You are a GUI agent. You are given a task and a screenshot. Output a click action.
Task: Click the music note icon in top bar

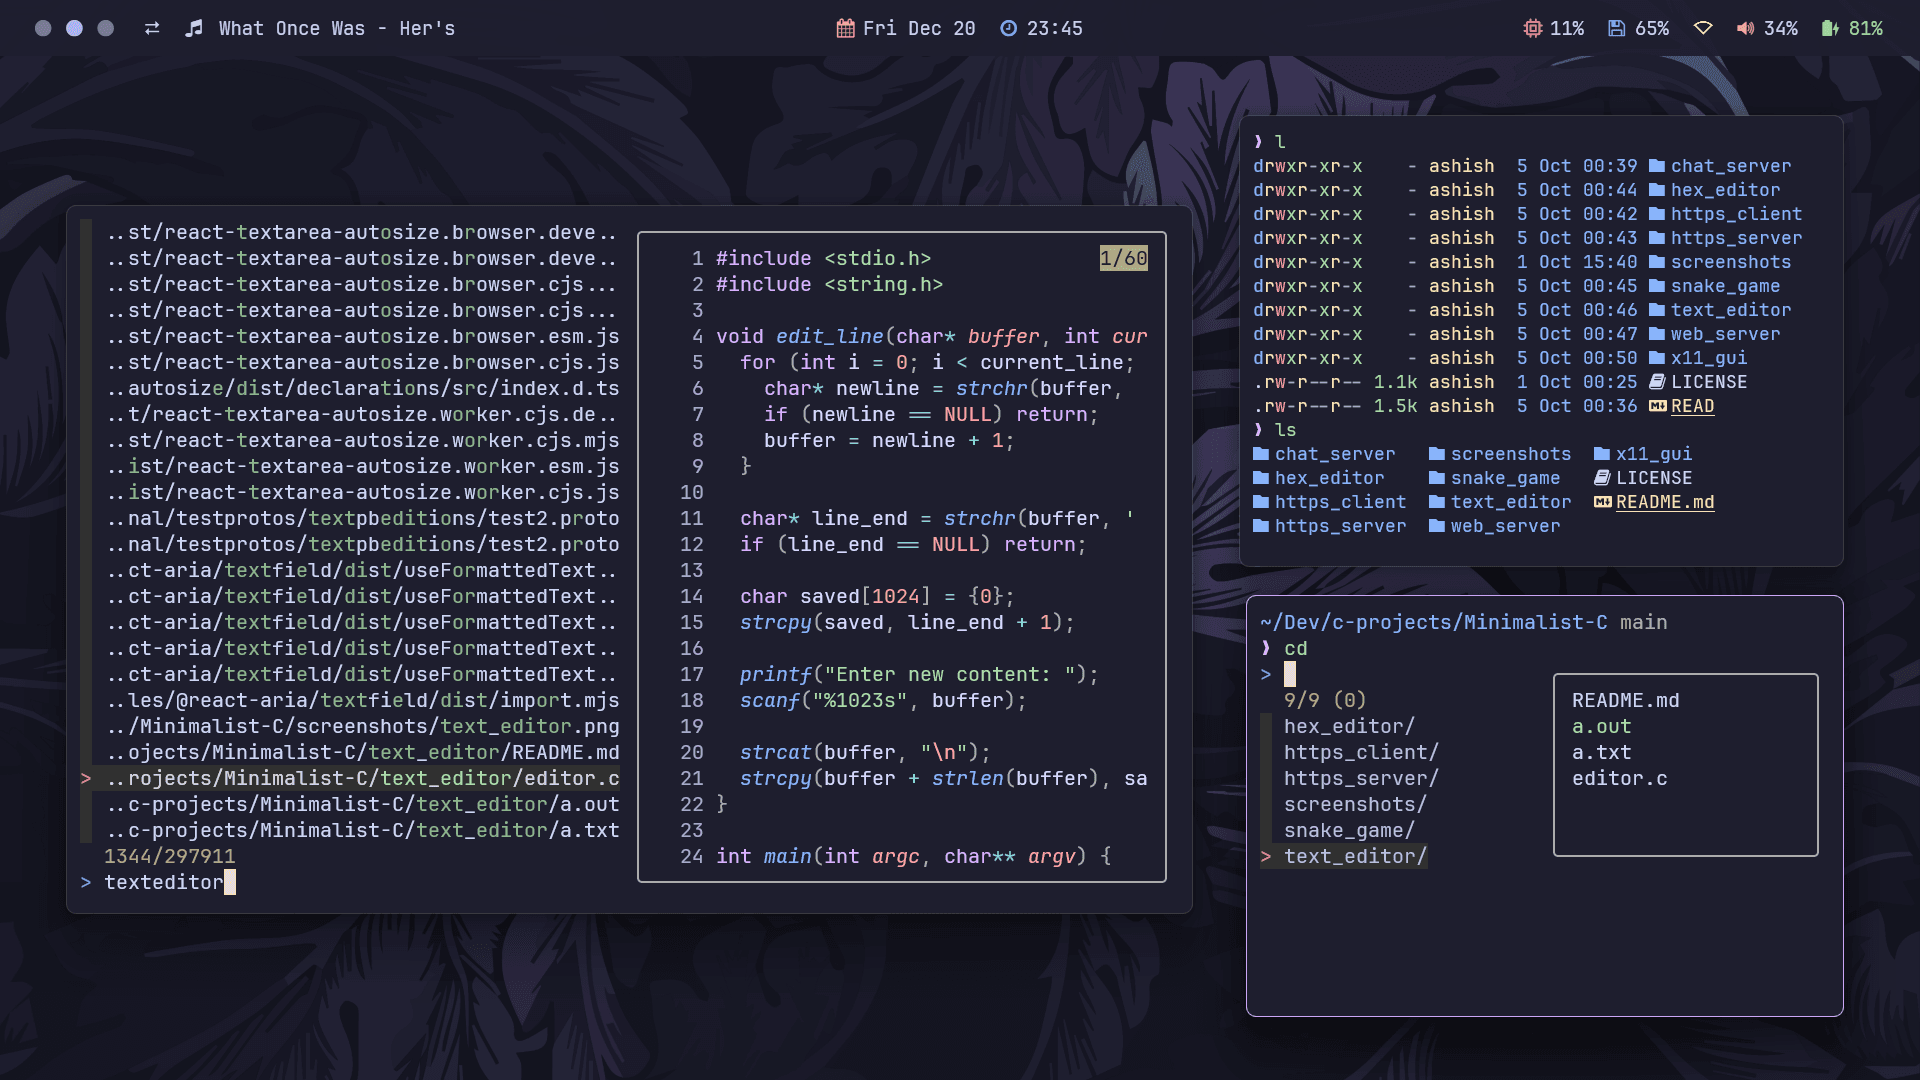coord(194,29)
